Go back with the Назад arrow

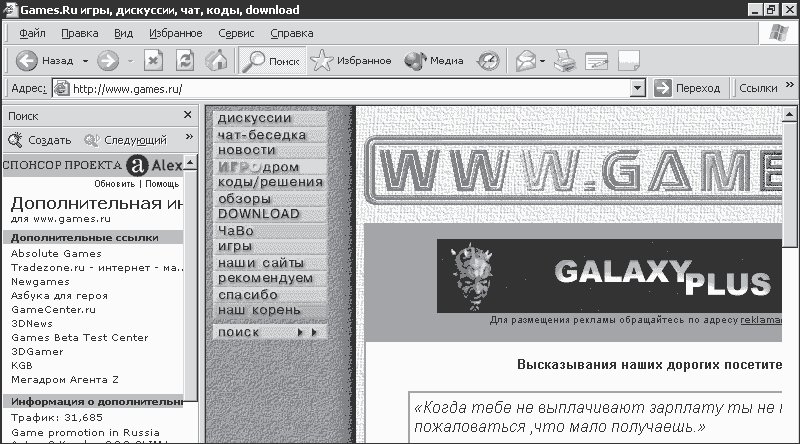tap(44, 61)
